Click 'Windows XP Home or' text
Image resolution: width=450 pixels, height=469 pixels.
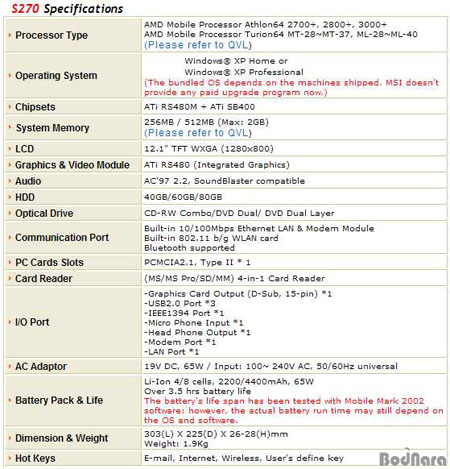tap(236, 61)
